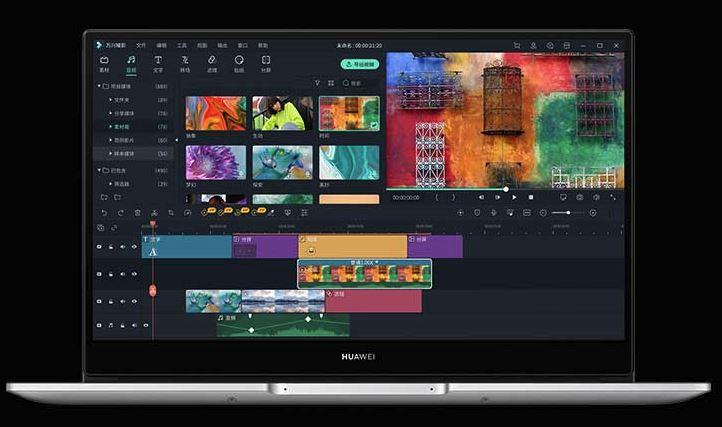Screen dimensions: 722x427
Task: Toggle the lock on the second timeline track
Action: click(x=111, y=274)
